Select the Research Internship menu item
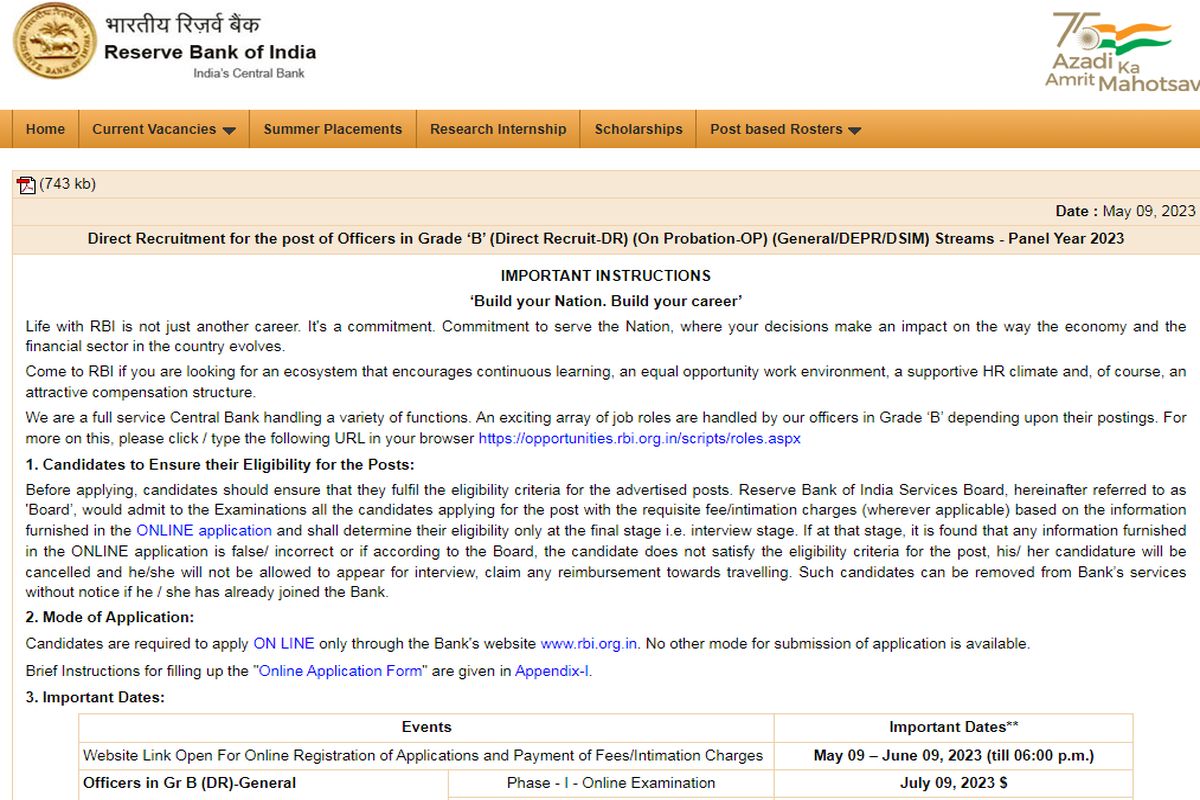Image resolution: width=1200 pixels, height=800 pixels. click(498, 129)
